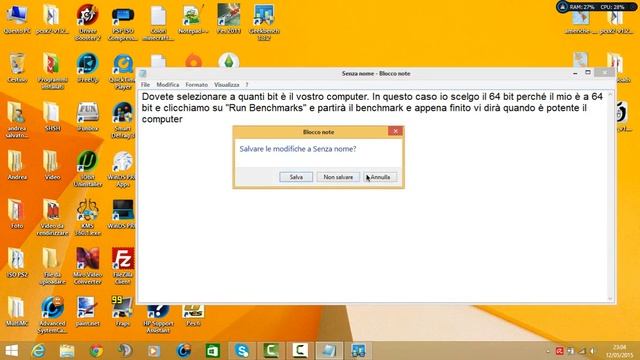Select the SHSH folder icon

(52, 117)
